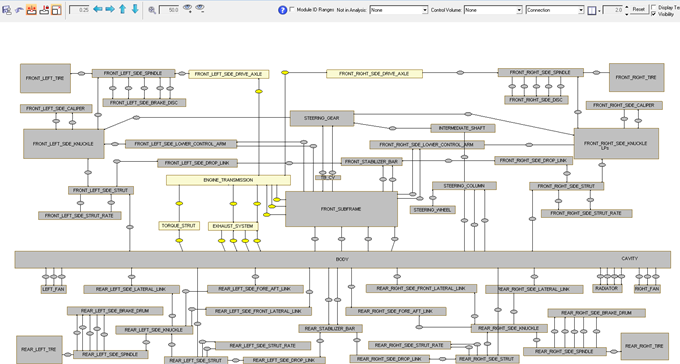Toggle the Visibility checkbox
680x364 pixels.
point(654,14)
